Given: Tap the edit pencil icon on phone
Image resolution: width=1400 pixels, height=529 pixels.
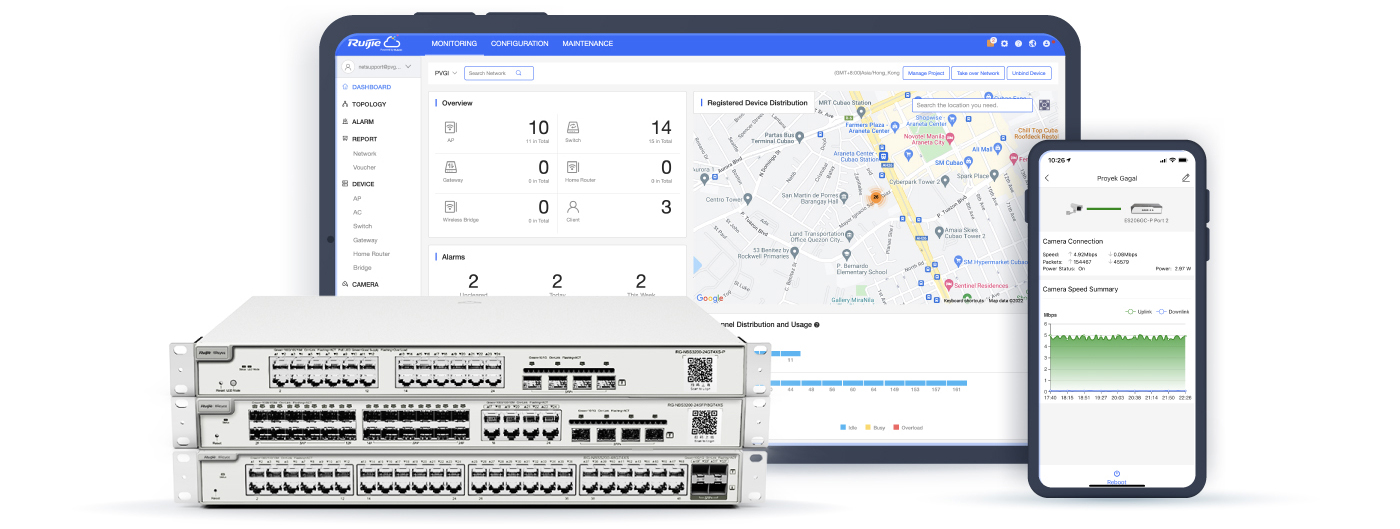Looking at the screenshot, I should click(x=1186, y=178).
